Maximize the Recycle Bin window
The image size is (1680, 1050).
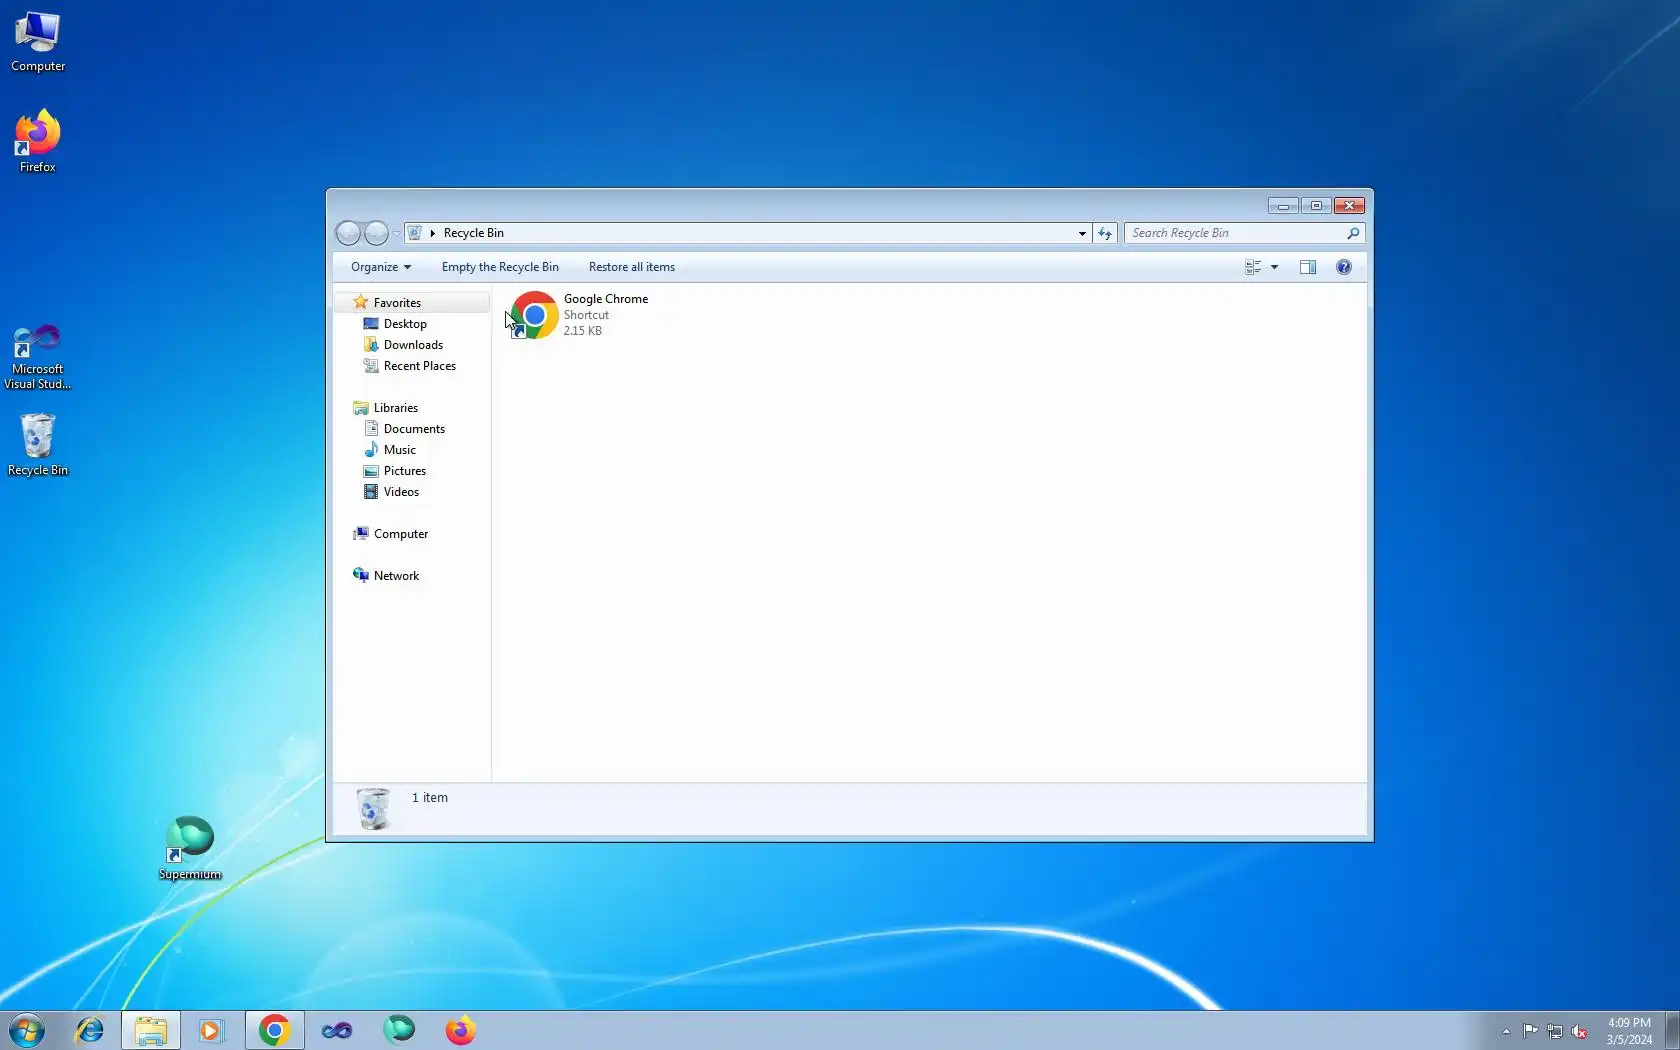pos(1316,206)
